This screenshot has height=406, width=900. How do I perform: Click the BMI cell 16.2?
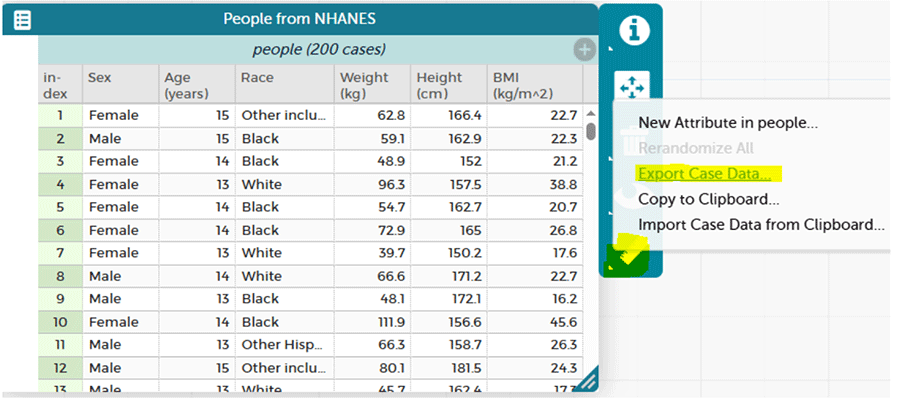click(x=535, y=299)
